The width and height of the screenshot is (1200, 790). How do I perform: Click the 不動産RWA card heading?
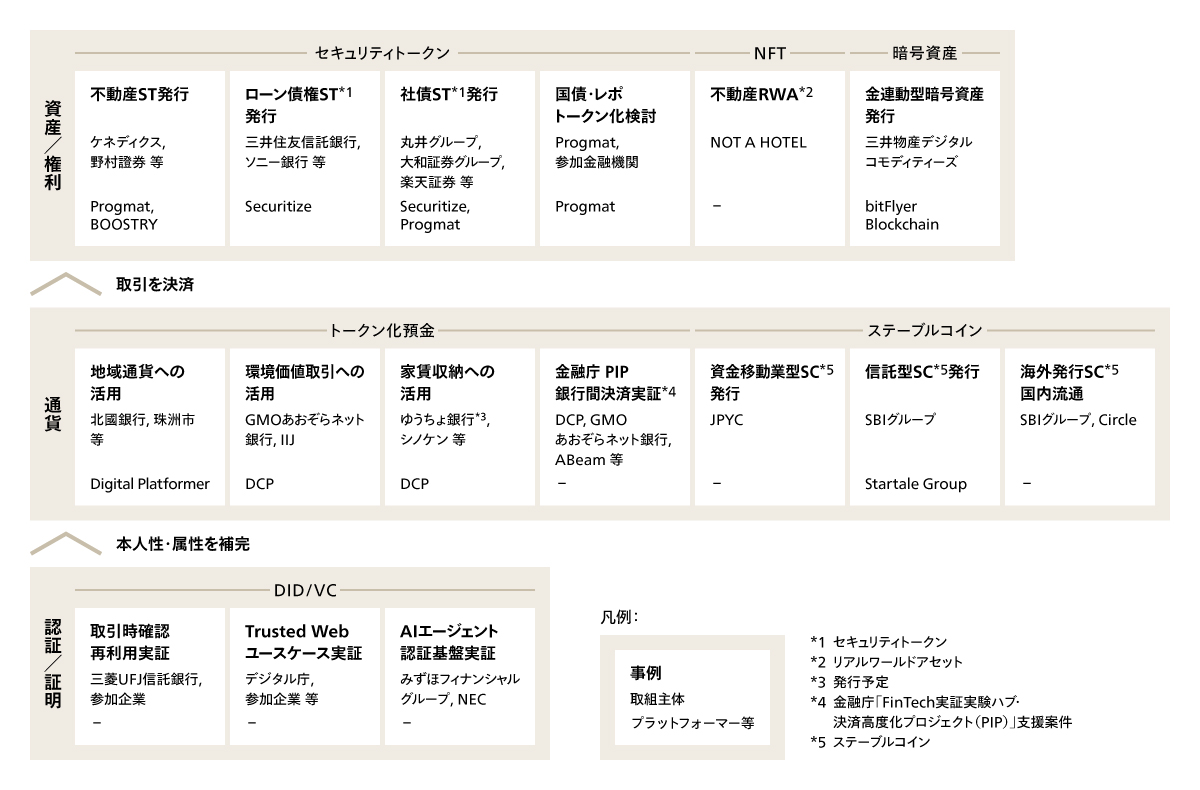(x=762, y=95)
